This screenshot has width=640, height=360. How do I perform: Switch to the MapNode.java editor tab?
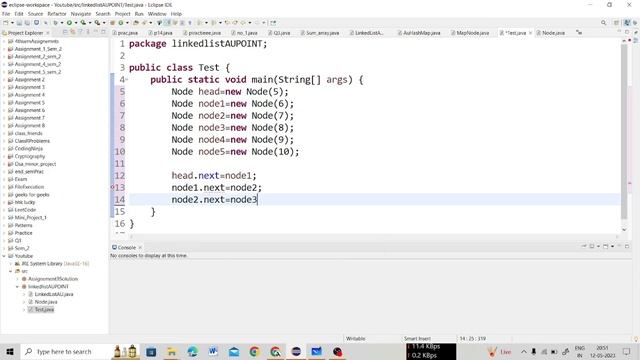pyautogui.click(x=470, y=33)
